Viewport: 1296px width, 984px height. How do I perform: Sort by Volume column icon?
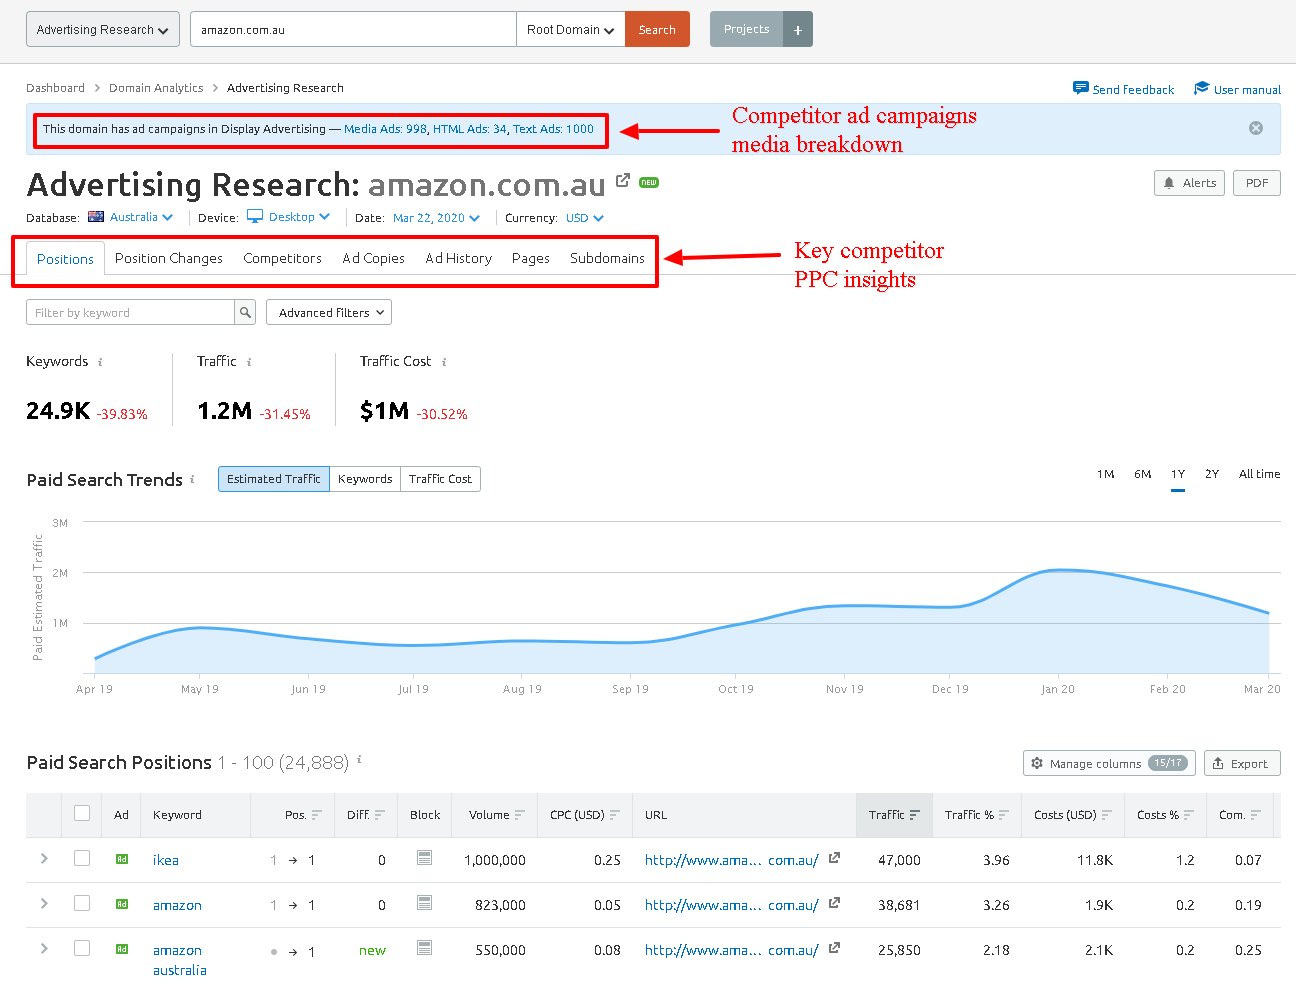point(520,815)
